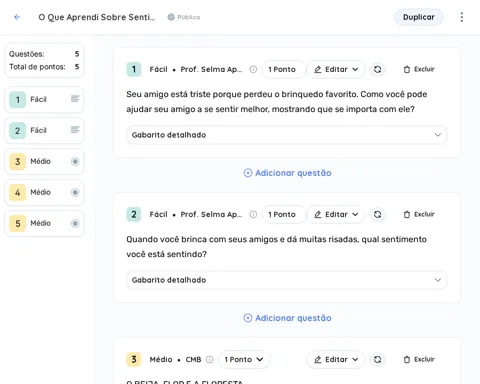Select sidebar question 3 Médio radio icon
Screen dimensions: 480x384
[75, 161]
